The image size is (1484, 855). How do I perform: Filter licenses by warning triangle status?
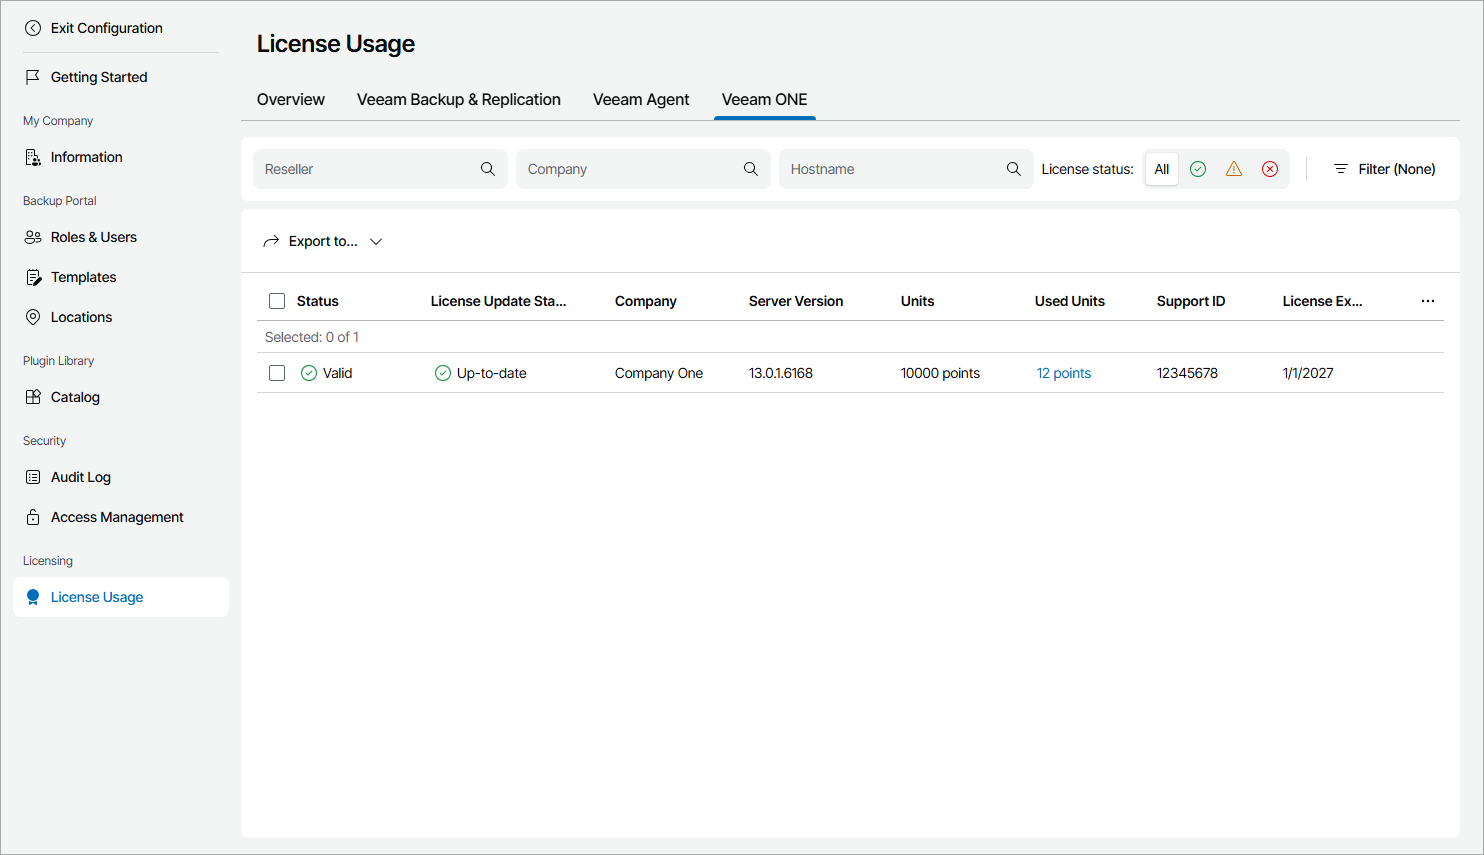1234,169
